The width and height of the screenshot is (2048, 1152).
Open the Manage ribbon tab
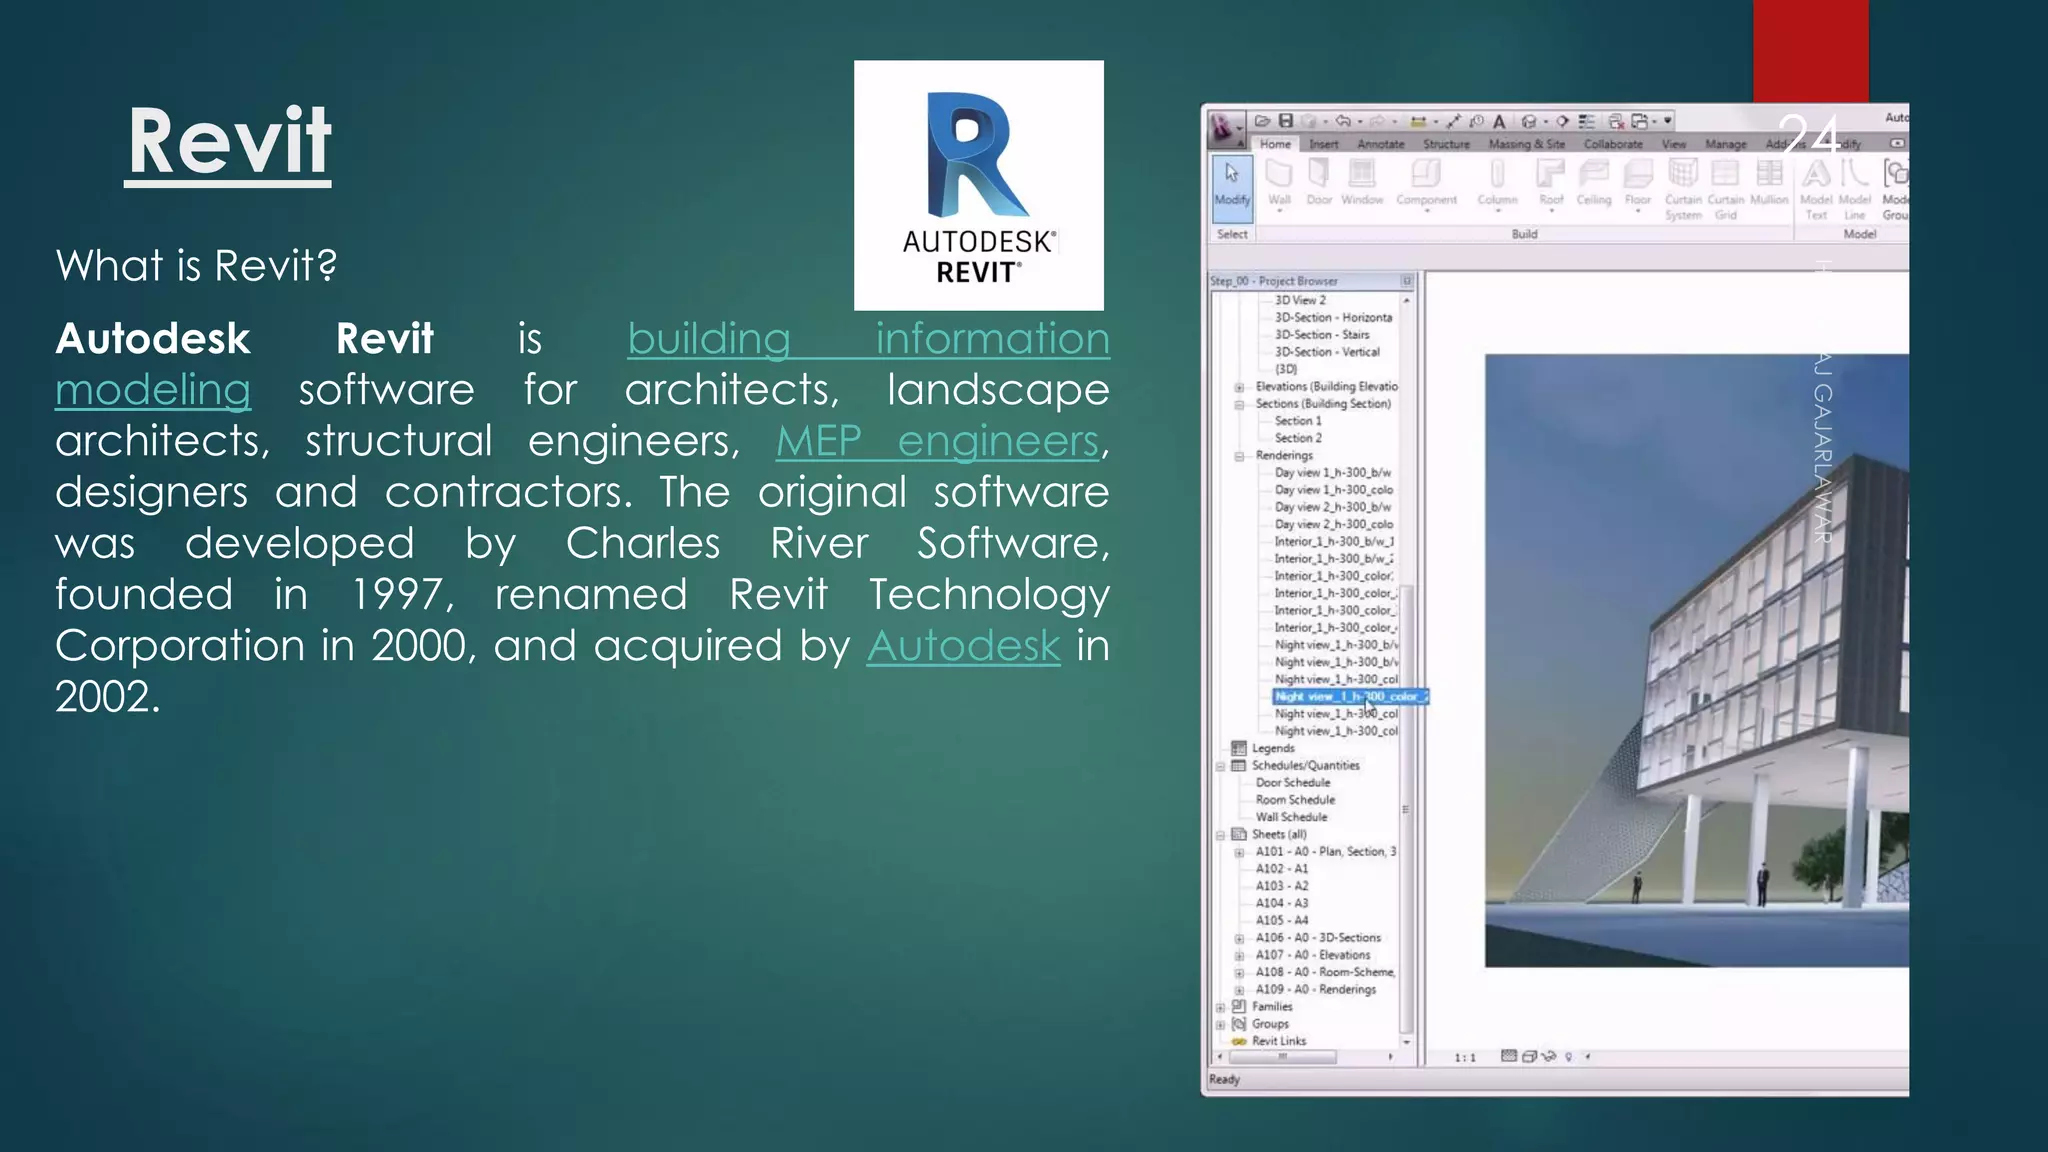1726,144
